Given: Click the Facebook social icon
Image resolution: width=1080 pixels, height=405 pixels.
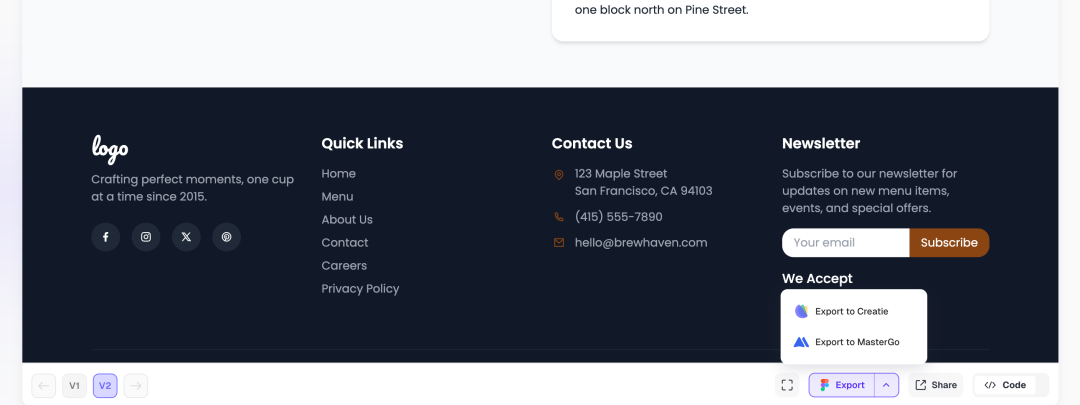Looking at the screenshot, I should 105,237.
